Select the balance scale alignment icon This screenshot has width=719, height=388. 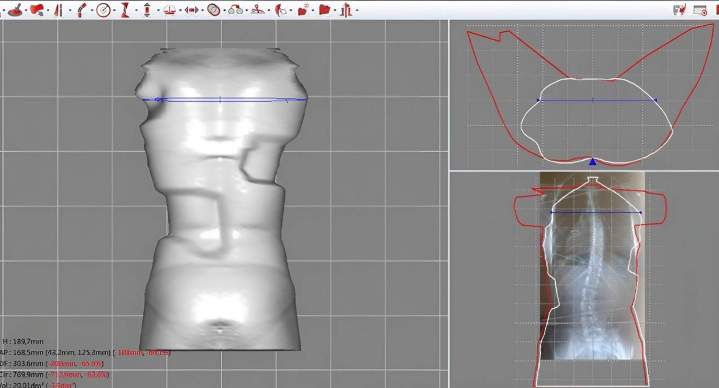169,10
